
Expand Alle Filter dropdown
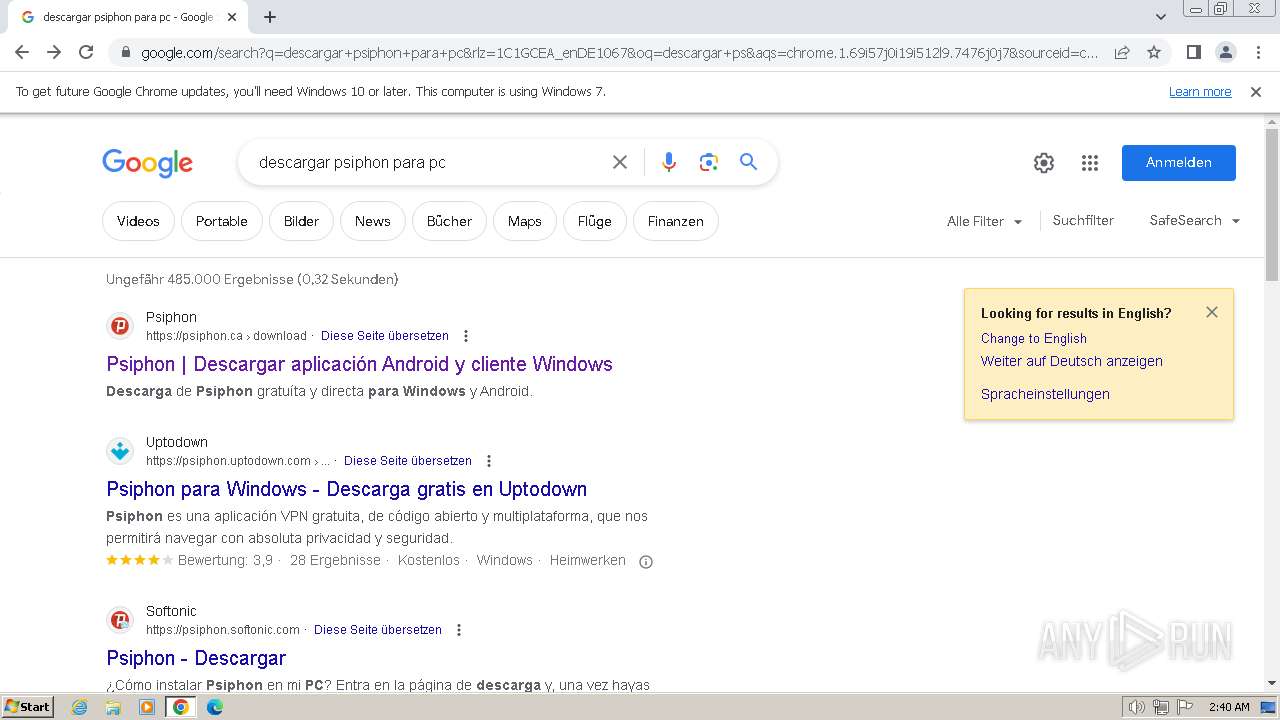(x=985, y=221)
